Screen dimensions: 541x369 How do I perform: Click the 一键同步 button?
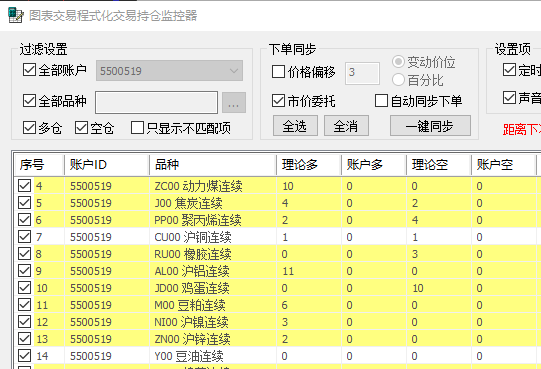click(430, 126)
